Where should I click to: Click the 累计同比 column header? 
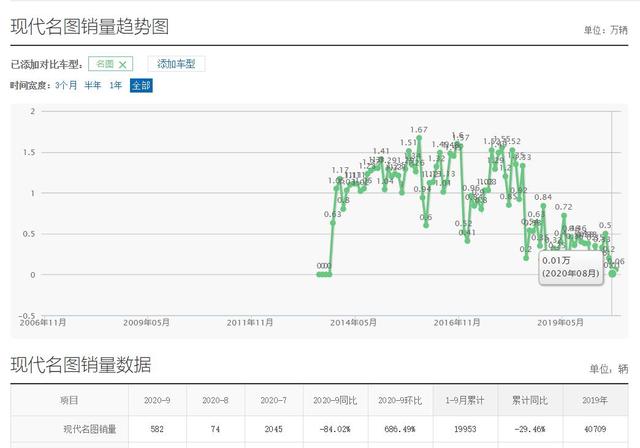[x=530, y=400]
